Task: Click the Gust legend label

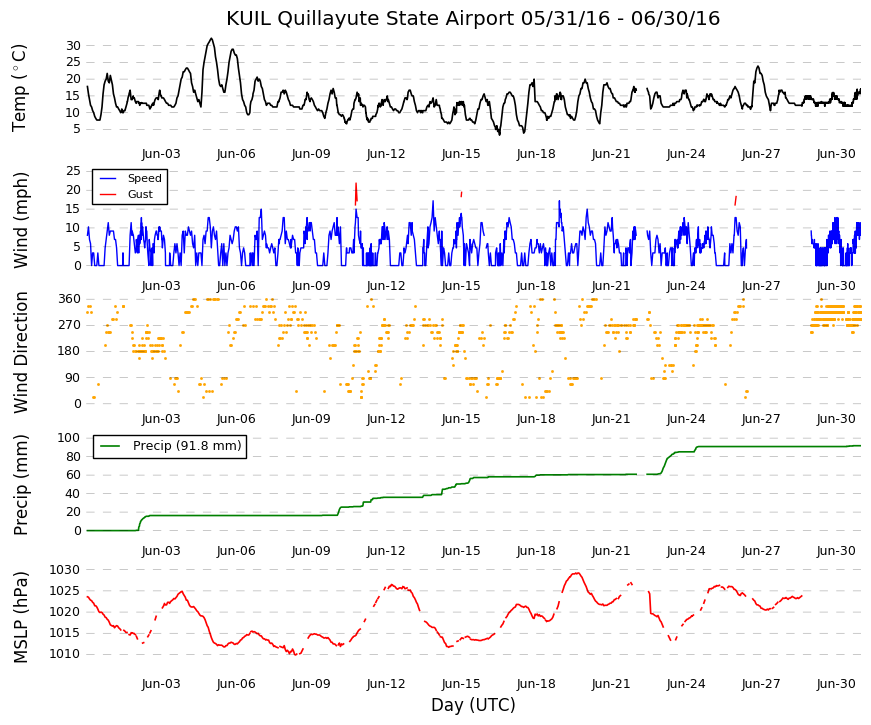Action: [140, 194]
